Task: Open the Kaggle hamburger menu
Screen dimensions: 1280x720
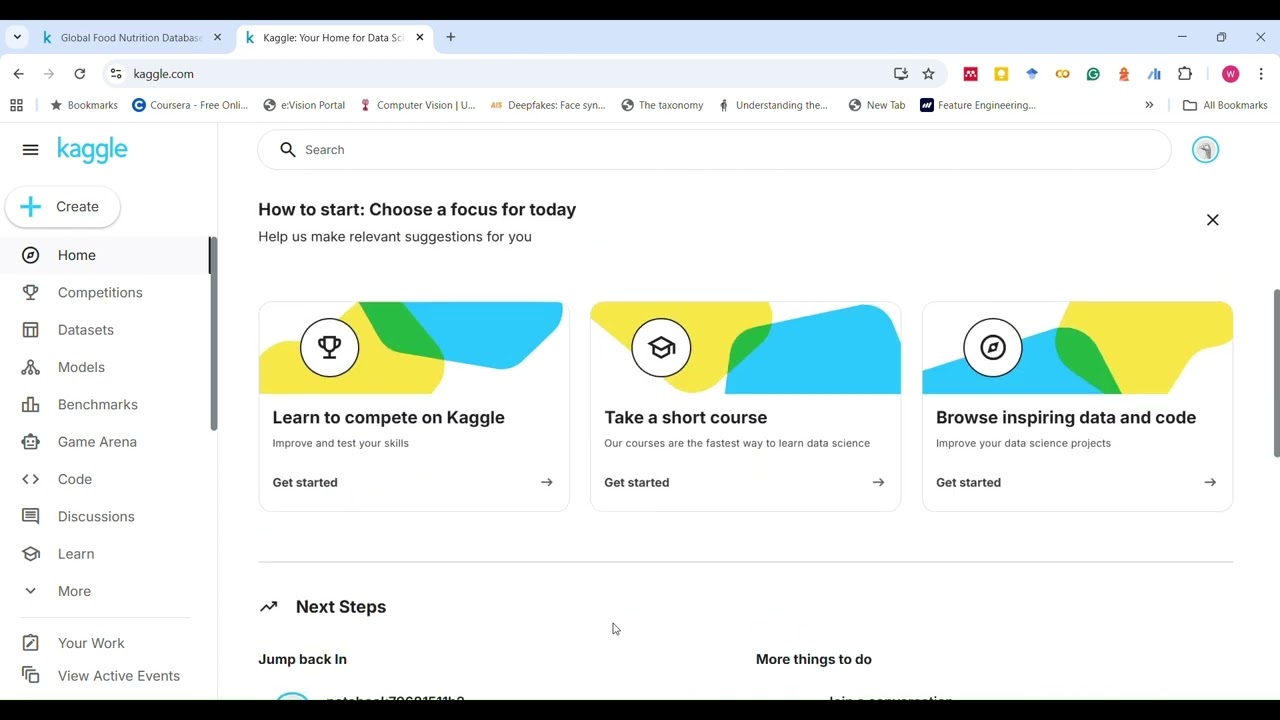Action: pos(30,150)
